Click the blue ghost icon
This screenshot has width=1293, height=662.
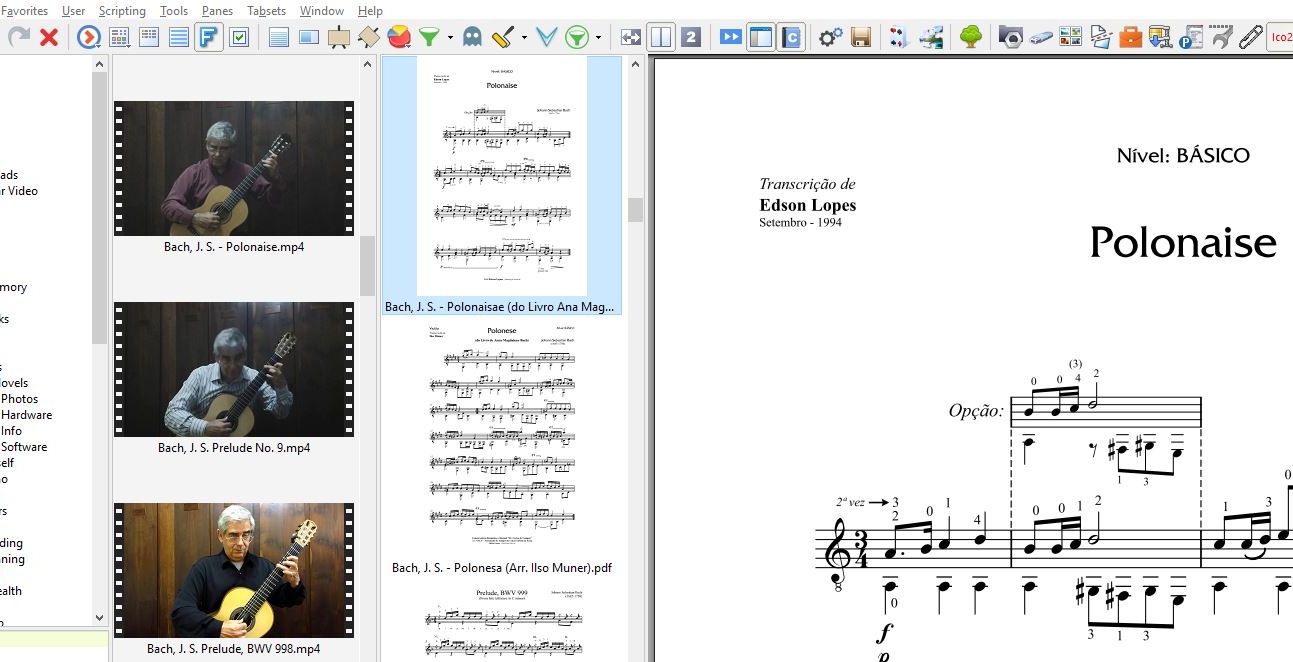(472, 38)
